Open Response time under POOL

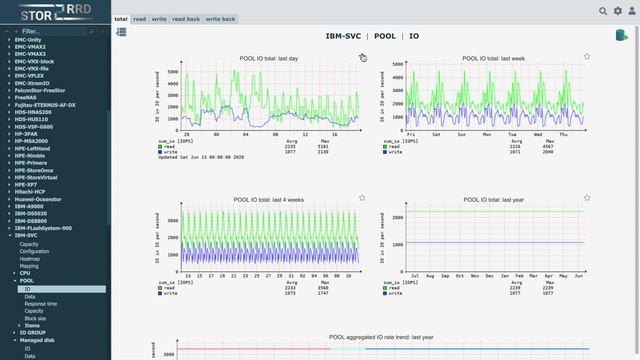41,304
